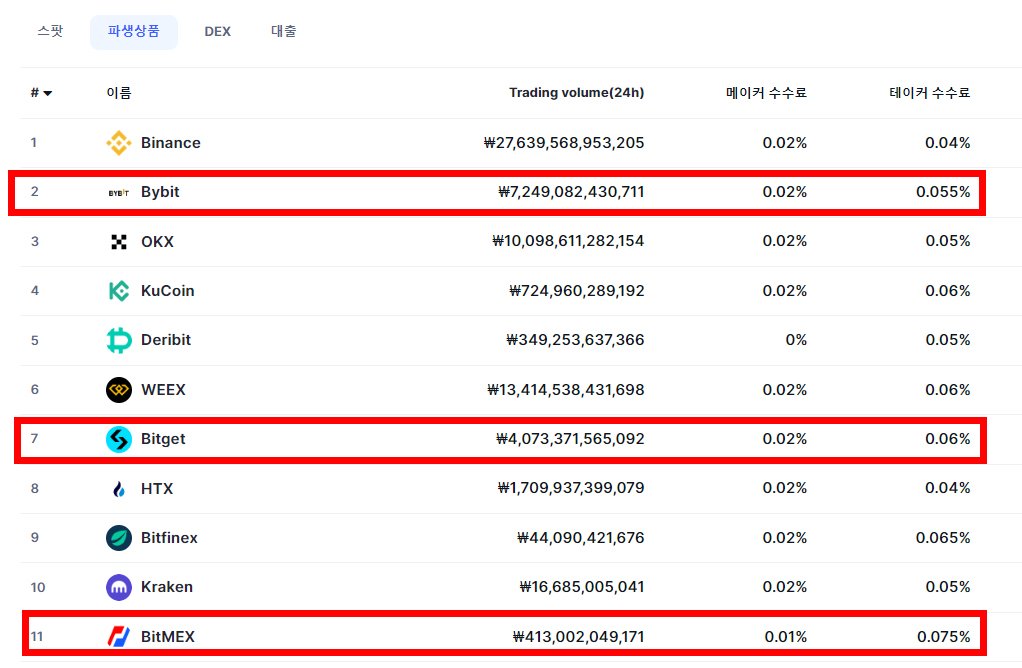Click the HTX flame logo icon
The image size is (1022, 668).
point(119,489)
